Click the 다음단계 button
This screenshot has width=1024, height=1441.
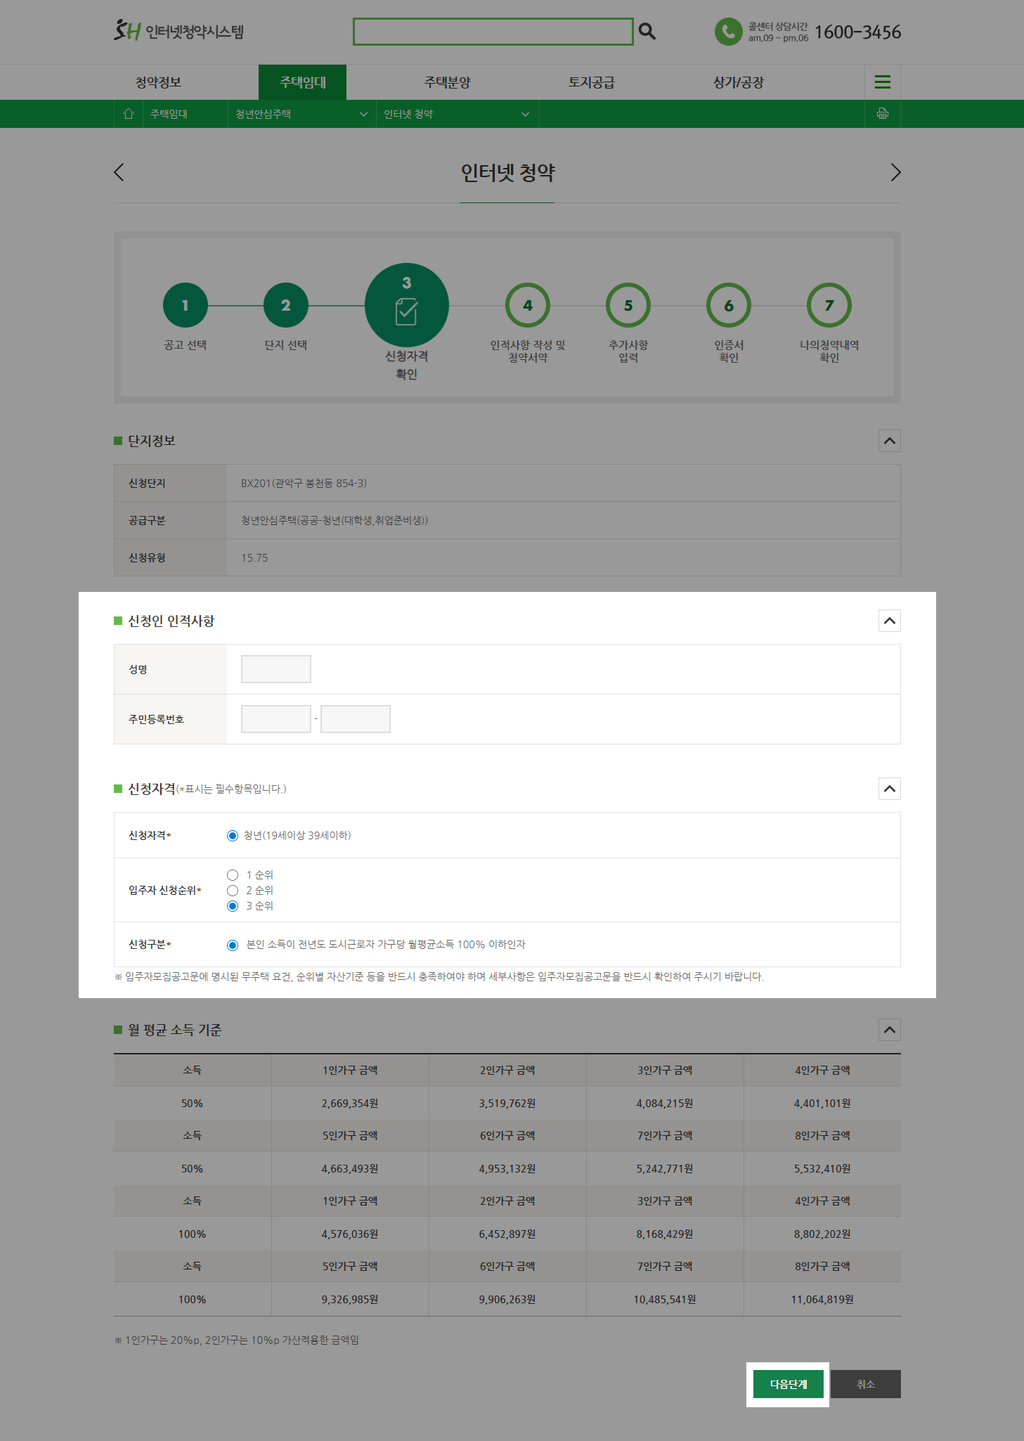(788, 1384)
